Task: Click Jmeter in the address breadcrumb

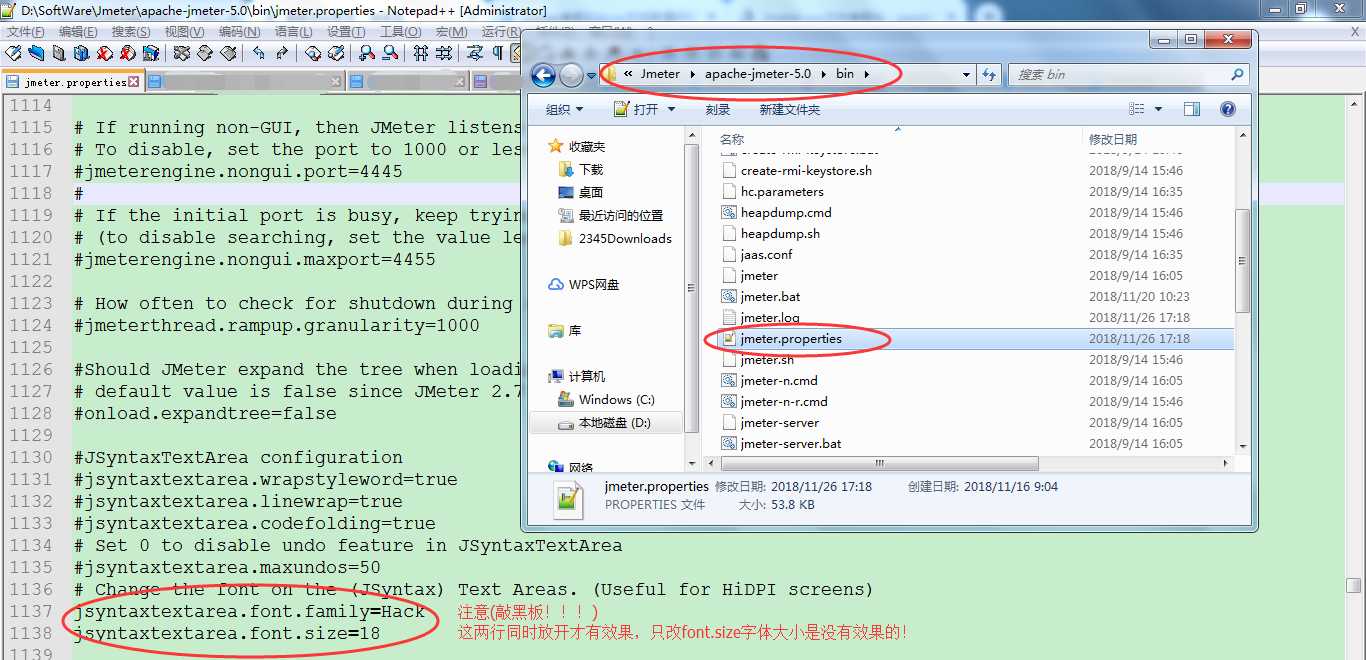Action: (x=660, y=74)
